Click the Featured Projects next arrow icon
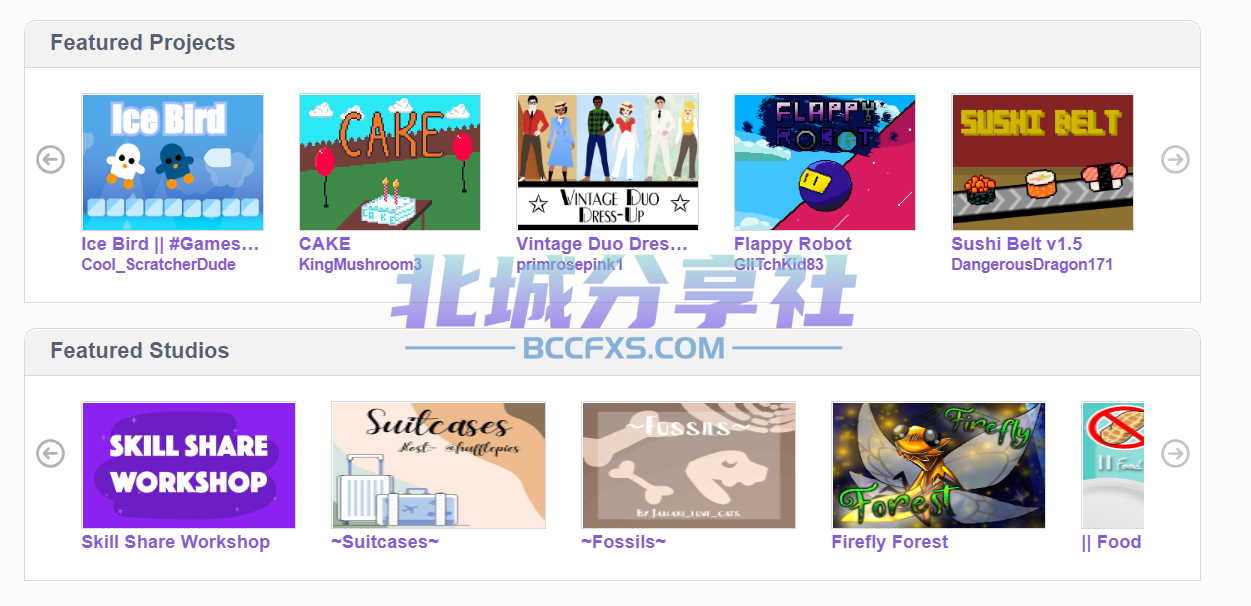Screen dimensions: 1251x606 click(x=1175, y=159)
